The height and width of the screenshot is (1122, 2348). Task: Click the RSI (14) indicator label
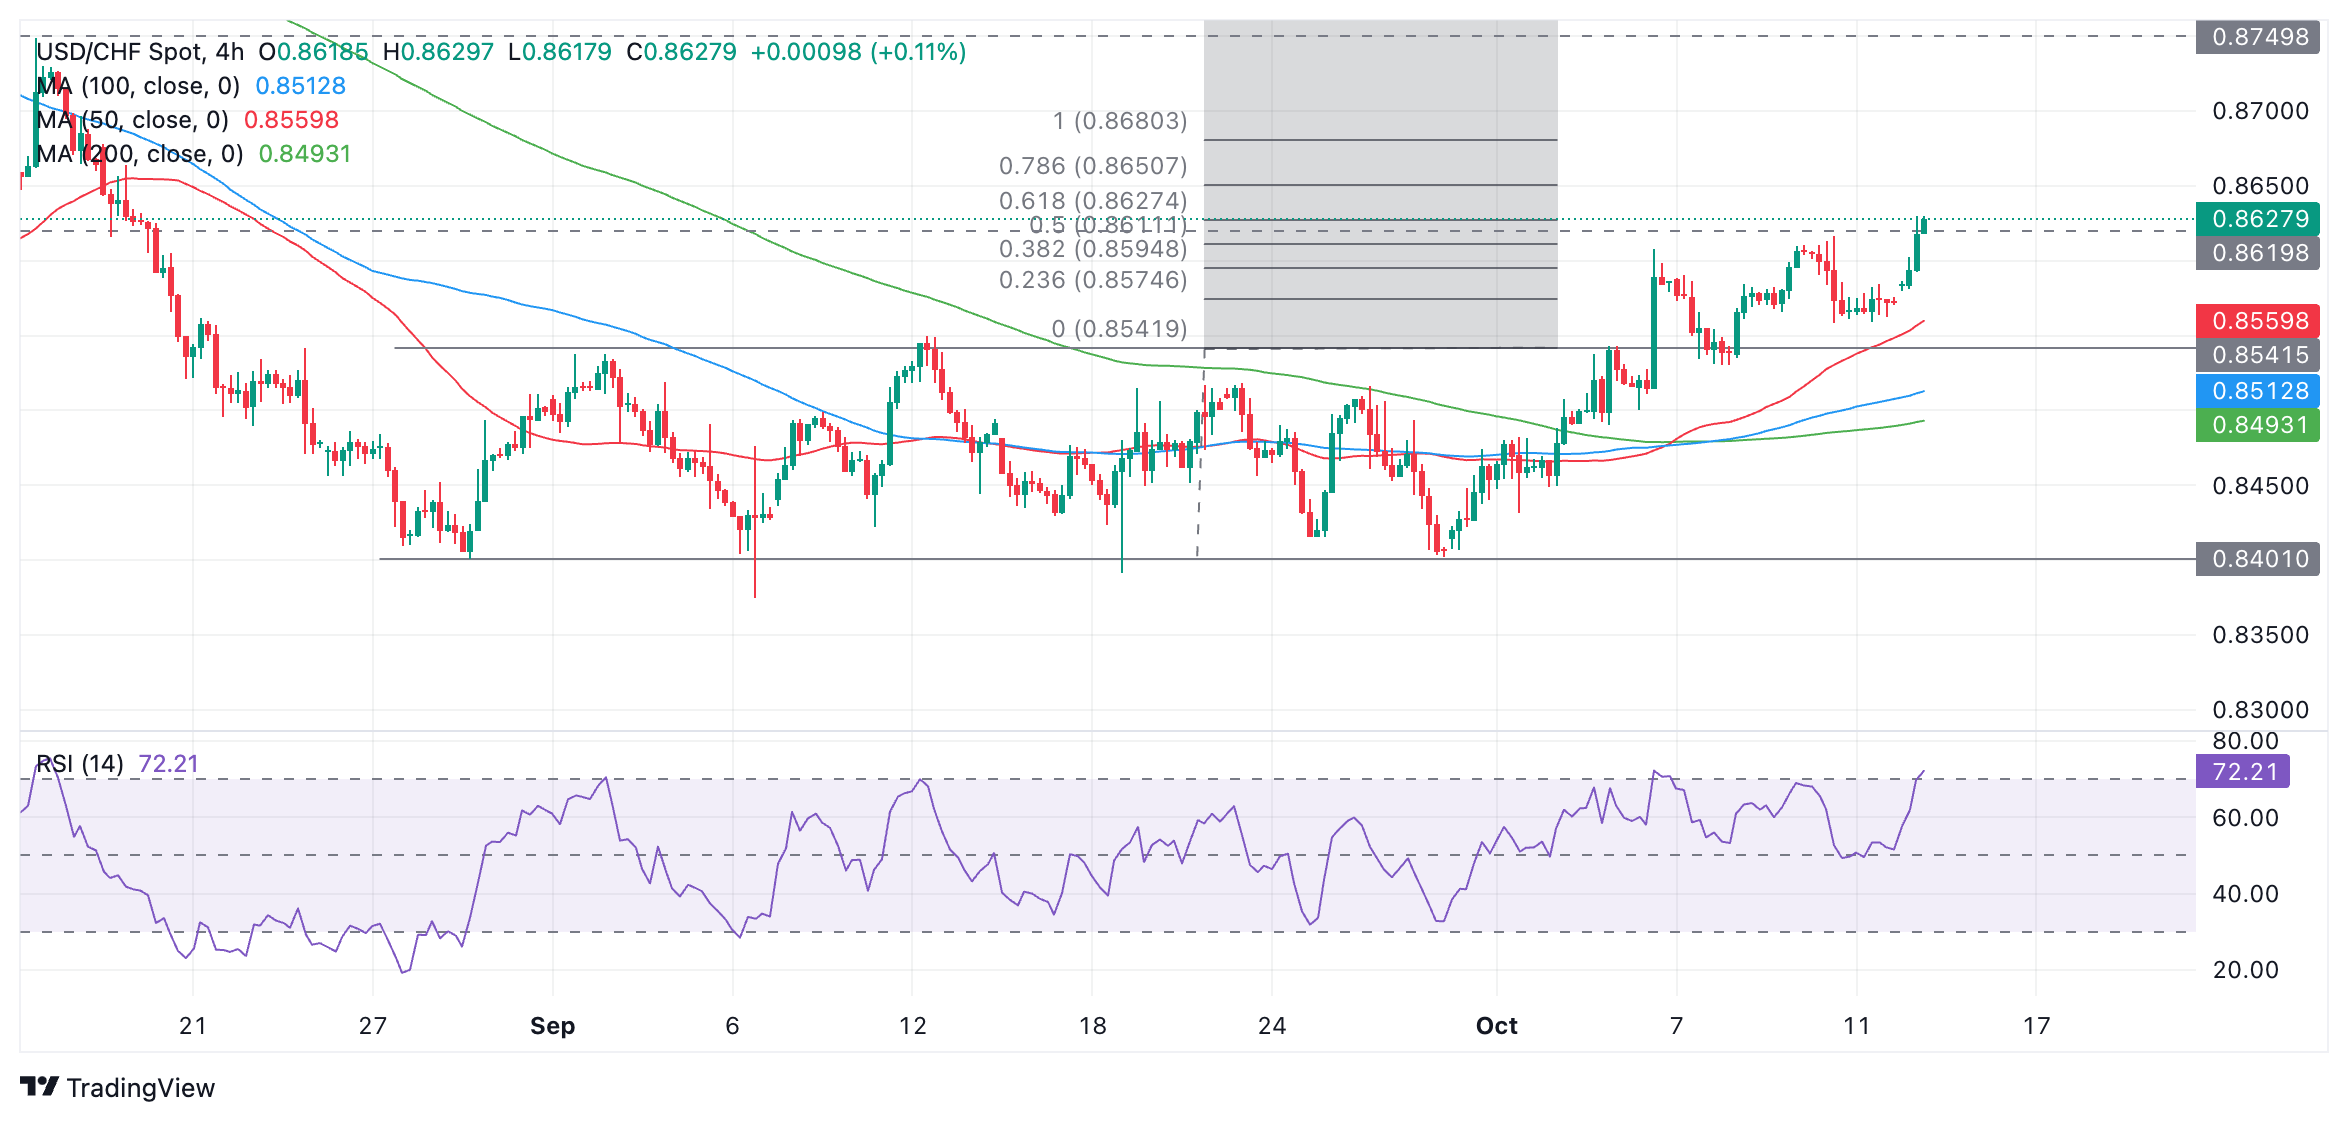point(80,764)
